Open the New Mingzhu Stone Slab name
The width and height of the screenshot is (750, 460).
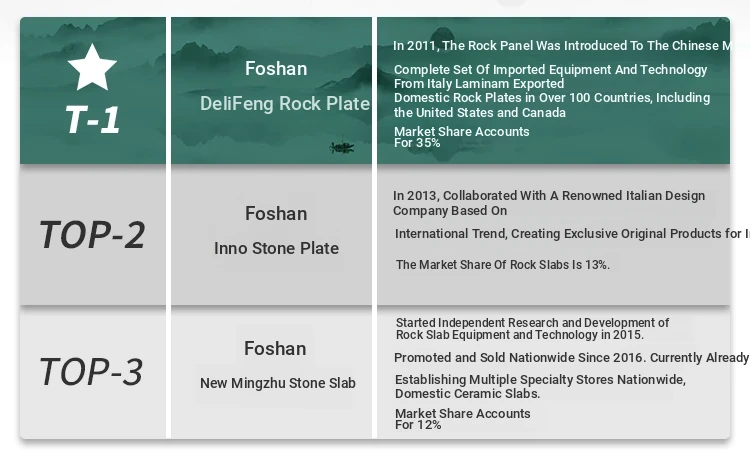pyautogui.click(x=278, y=383)
